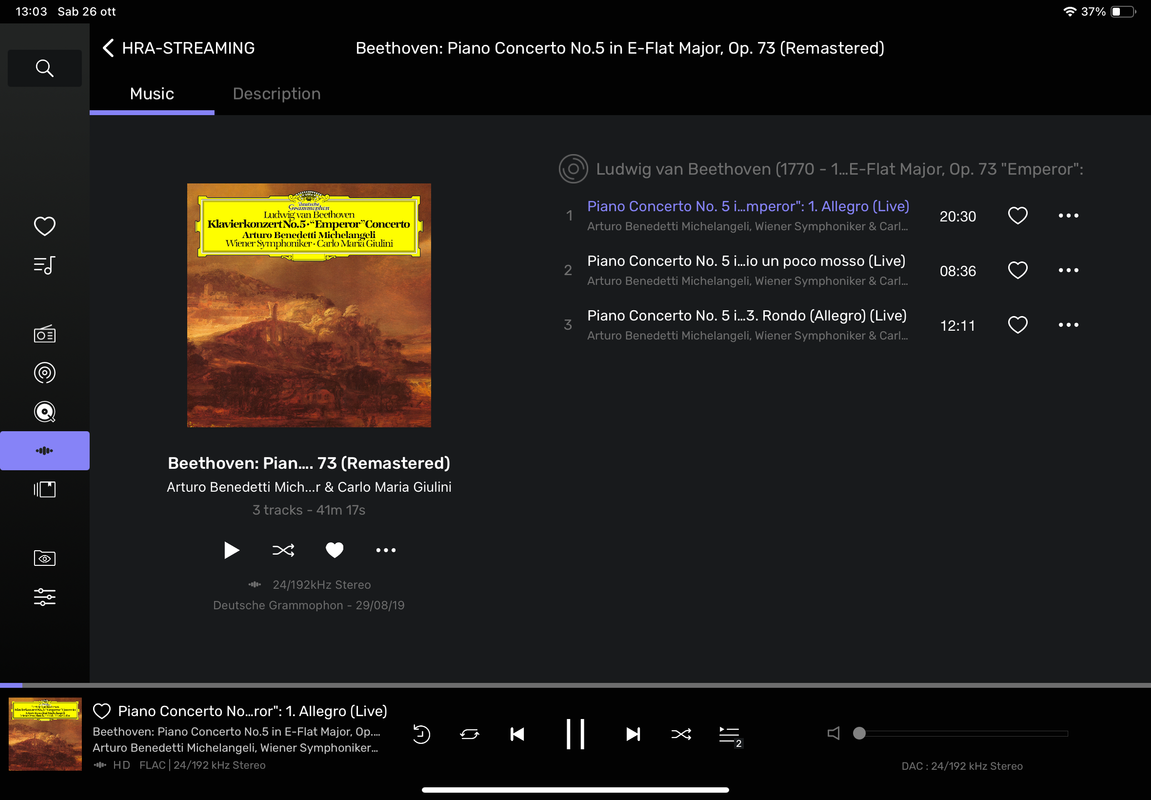
Task: Click the volume speaker icon
Action: pyautogui.click(x=833, y=733)
